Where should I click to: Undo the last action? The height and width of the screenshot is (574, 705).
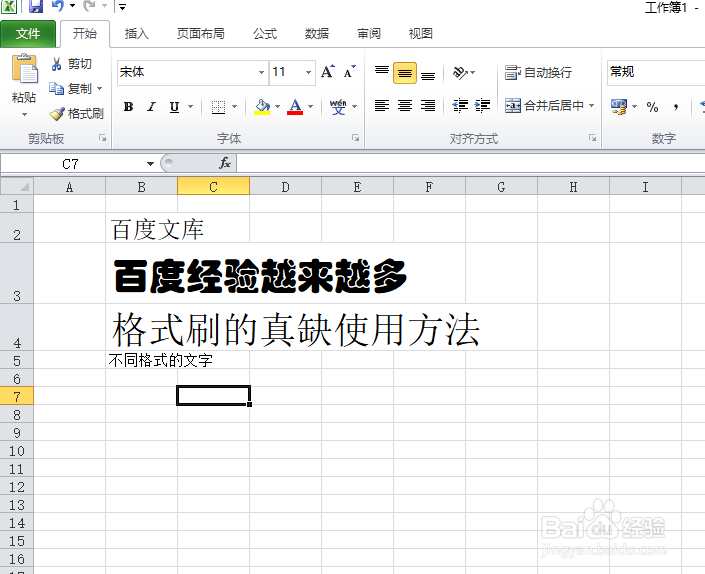pos(58,6)
